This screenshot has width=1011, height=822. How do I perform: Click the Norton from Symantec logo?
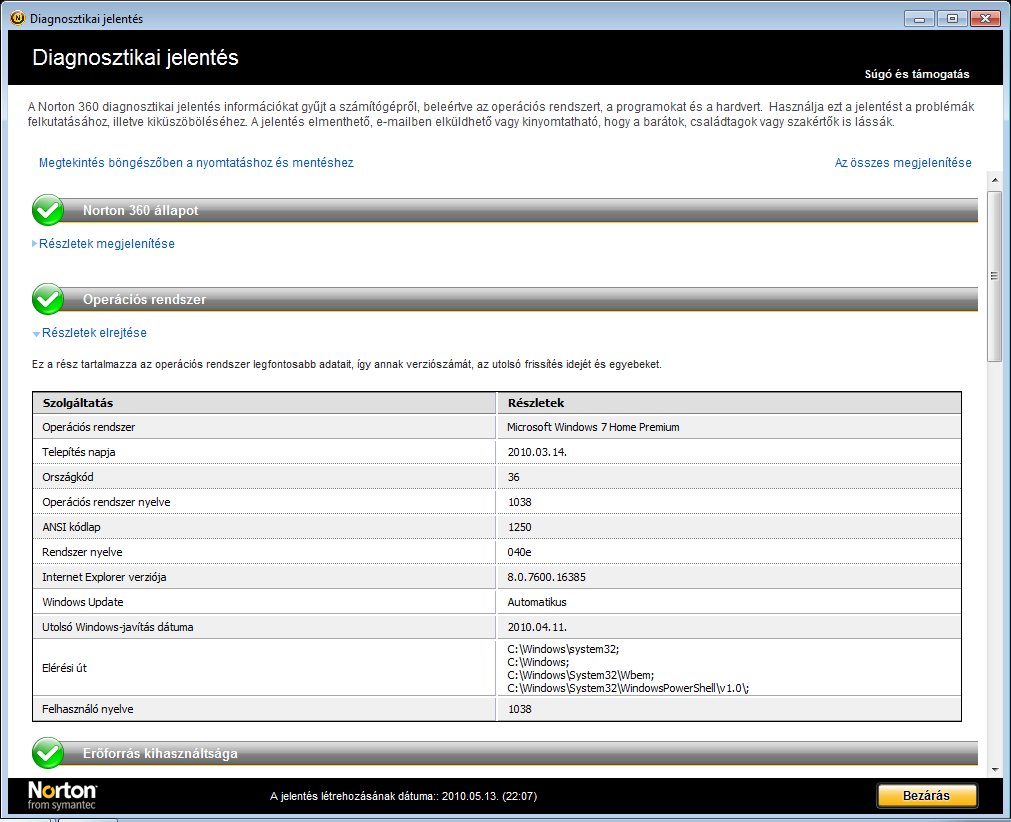(x=63, y=795)
